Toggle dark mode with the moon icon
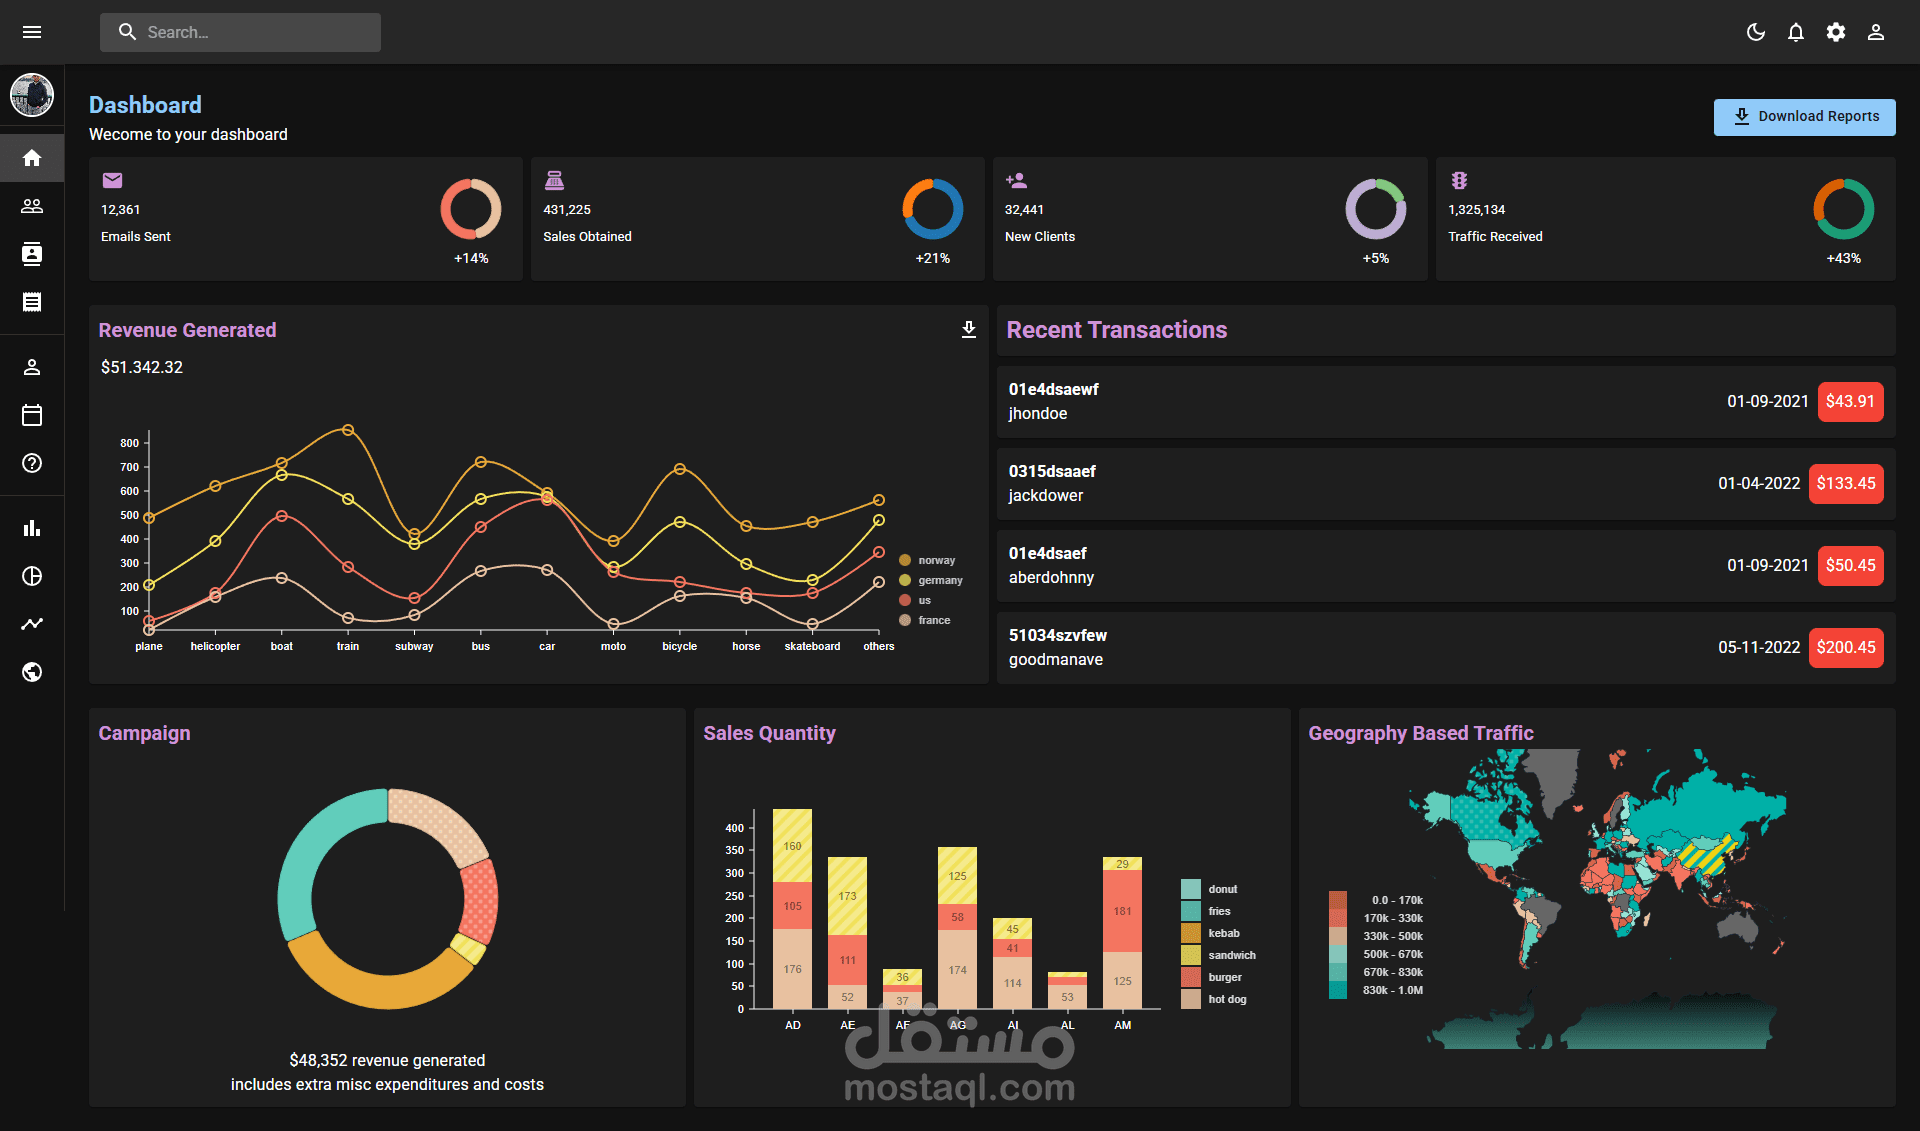Image resolution: width=1920 pixels, height=1131 pixels. click(1756, 32)
